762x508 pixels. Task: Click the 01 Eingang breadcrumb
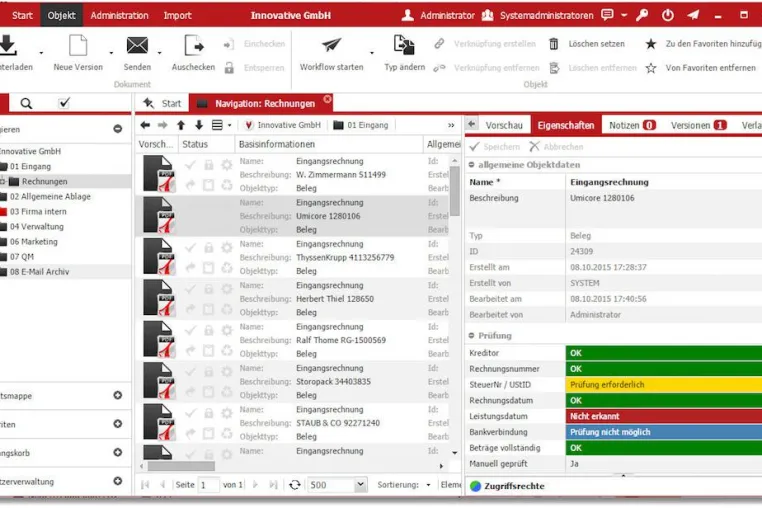(x=361, y=125)
